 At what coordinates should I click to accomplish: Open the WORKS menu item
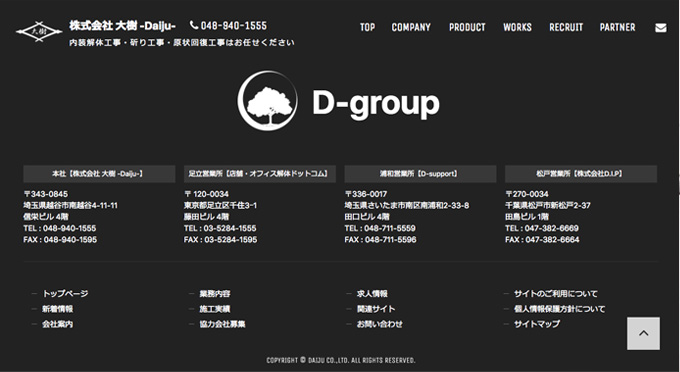[x=517, y=27]
